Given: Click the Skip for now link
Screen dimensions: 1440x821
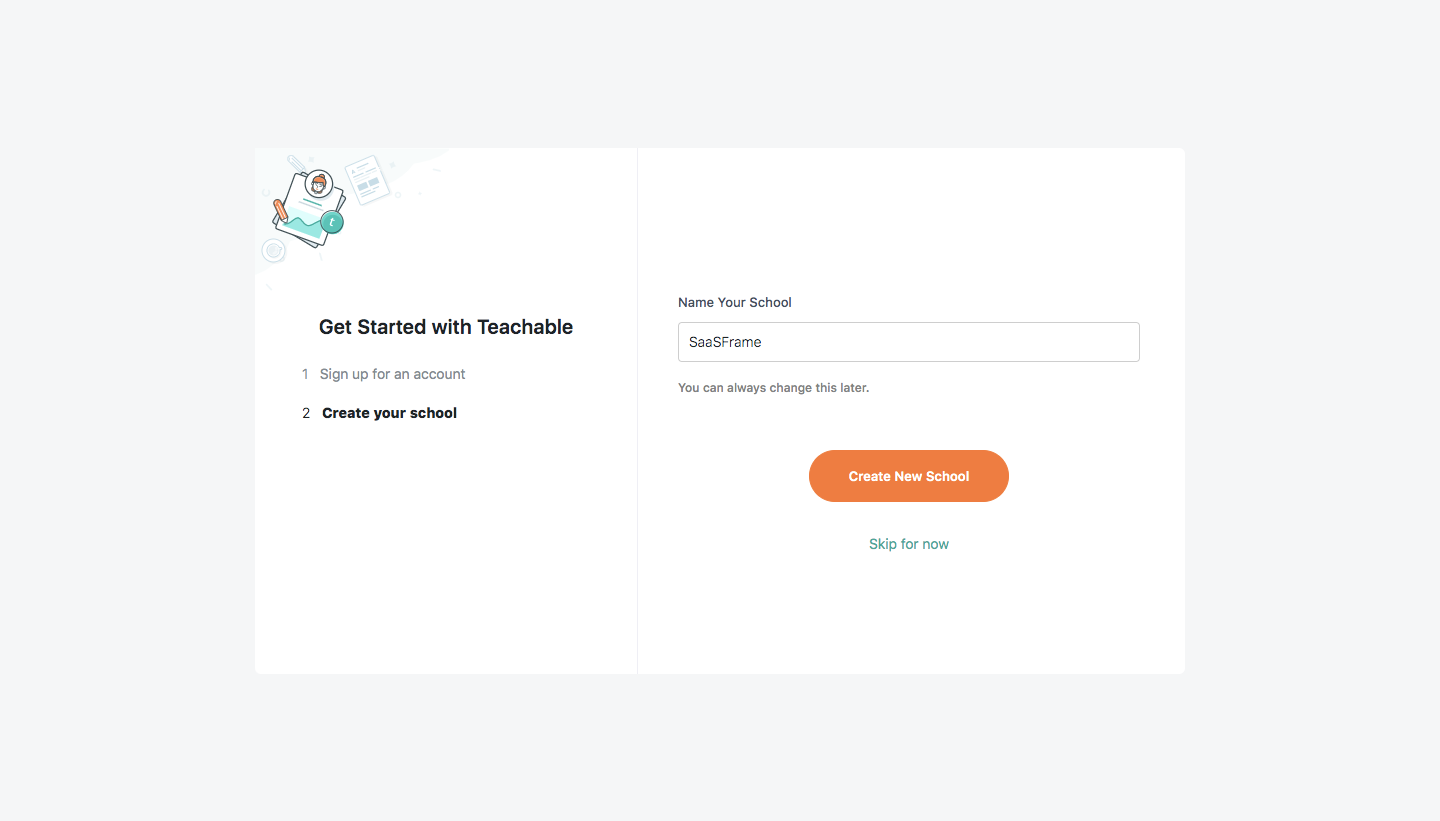Looking at the screenshot, I should pos(908,543).
